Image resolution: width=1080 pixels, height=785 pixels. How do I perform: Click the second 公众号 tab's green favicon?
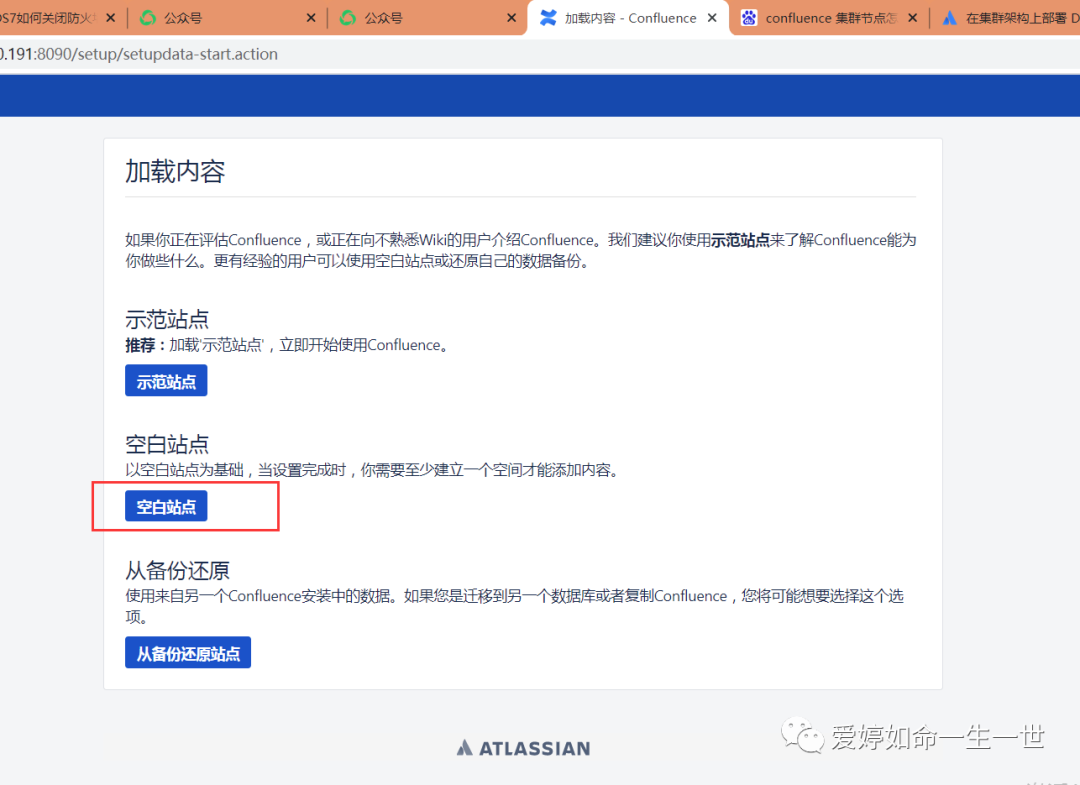click(348, 18)
